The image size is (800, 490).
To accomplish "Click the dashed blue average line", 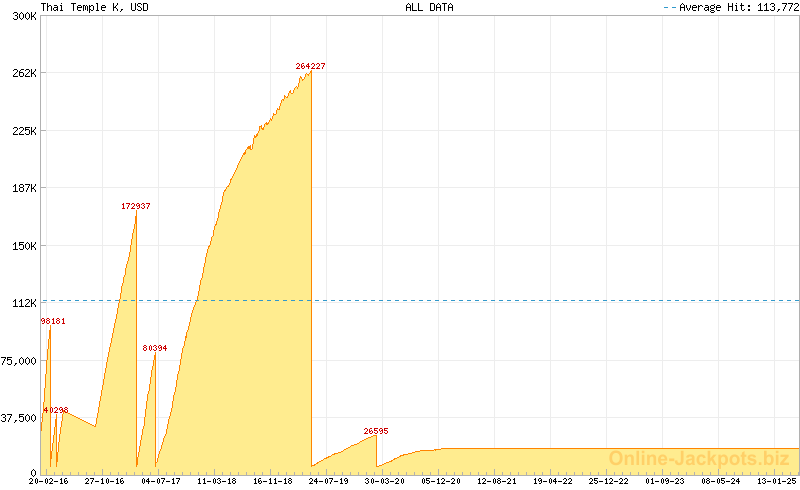I will [x=500, y=300].
